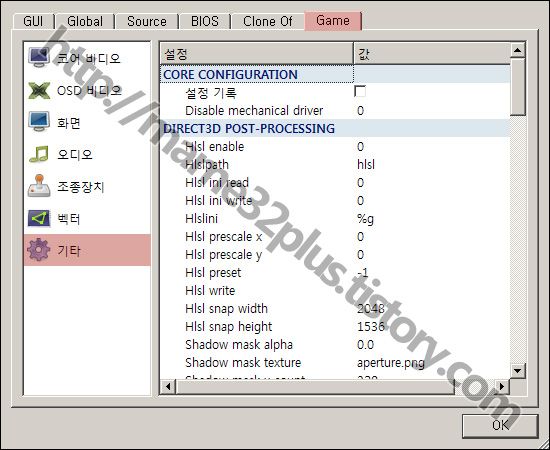550x450 pixels.
Task: Select the Hlsl write row
Action: [x=335, y=290]
